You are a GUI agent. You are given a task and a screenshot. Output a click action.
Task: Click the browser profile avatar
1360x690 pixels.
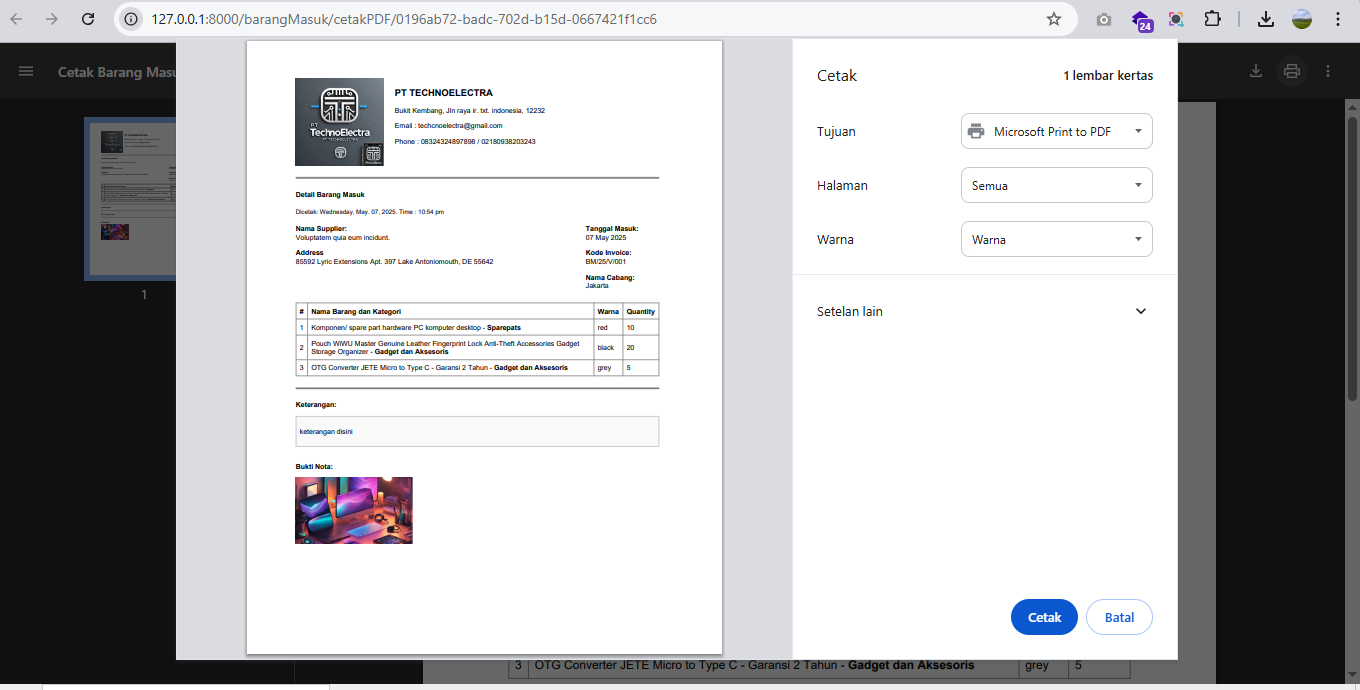click(1301, 19)
